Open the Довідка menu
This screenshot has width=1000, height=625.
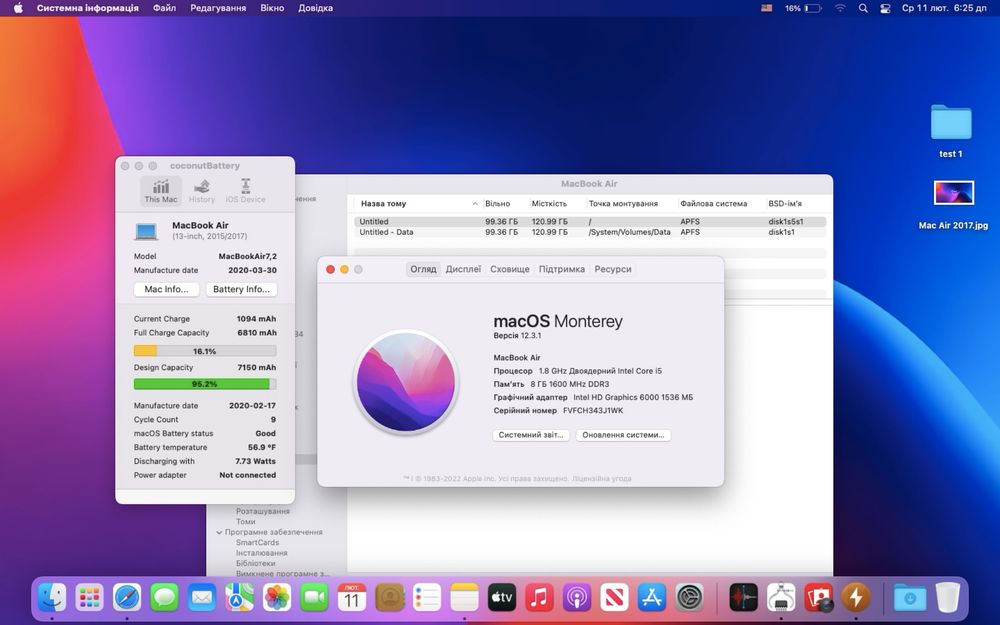pyautogui.click(x=316, y=8)
